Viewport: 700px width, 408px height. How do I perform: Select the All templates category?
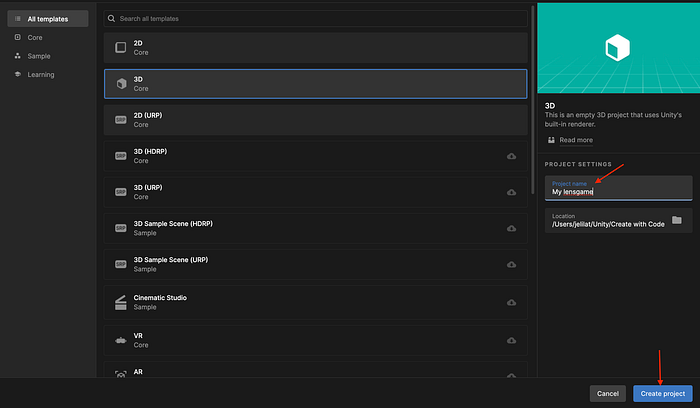(x=48, y=19)
